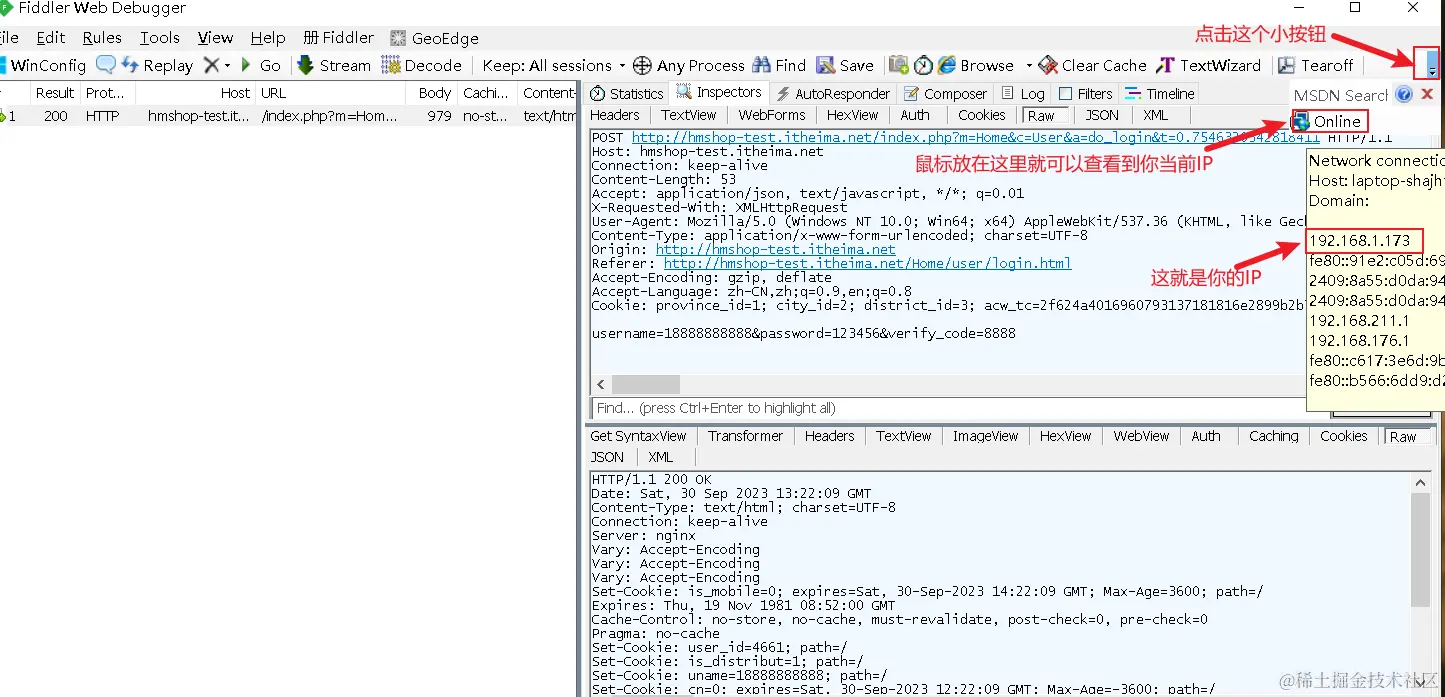1445x697 pixels.
Task: Select response Transformer tab
Action: click(745, 436)
